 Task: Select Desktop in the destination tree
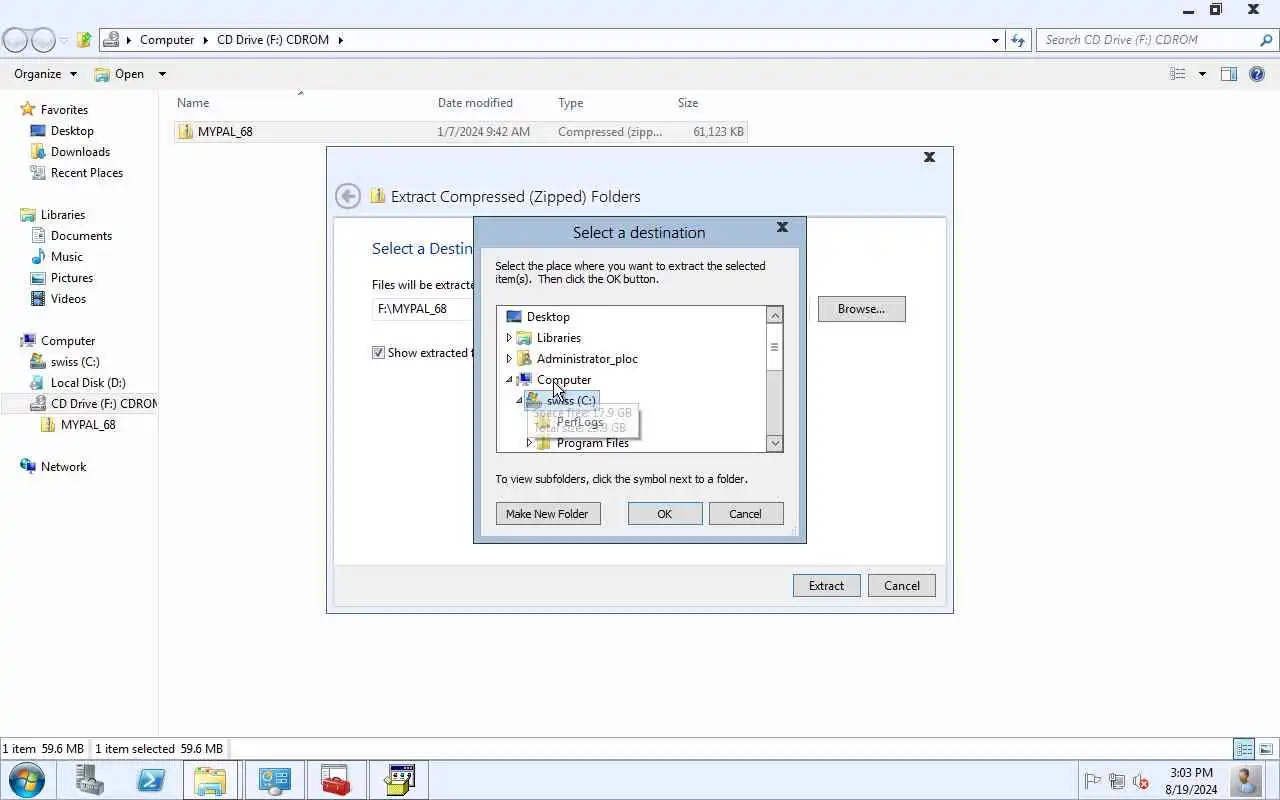click(548, 317)
